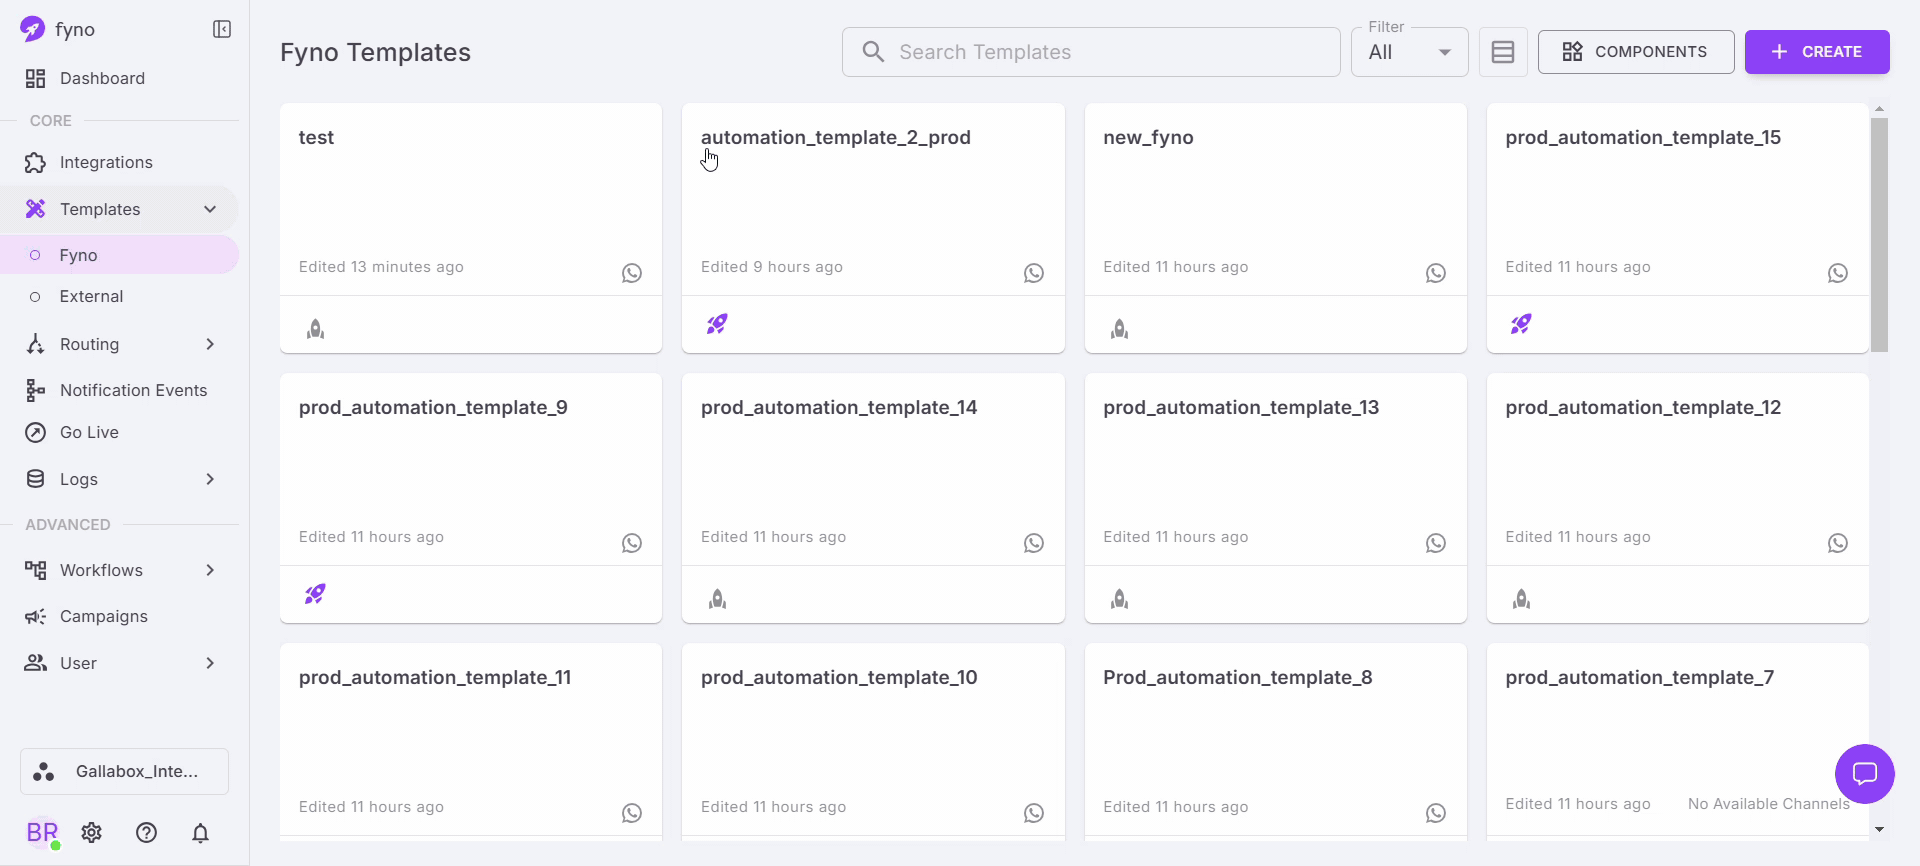
Task: Open the notifications bell icon
Action: tap(200, 832)
